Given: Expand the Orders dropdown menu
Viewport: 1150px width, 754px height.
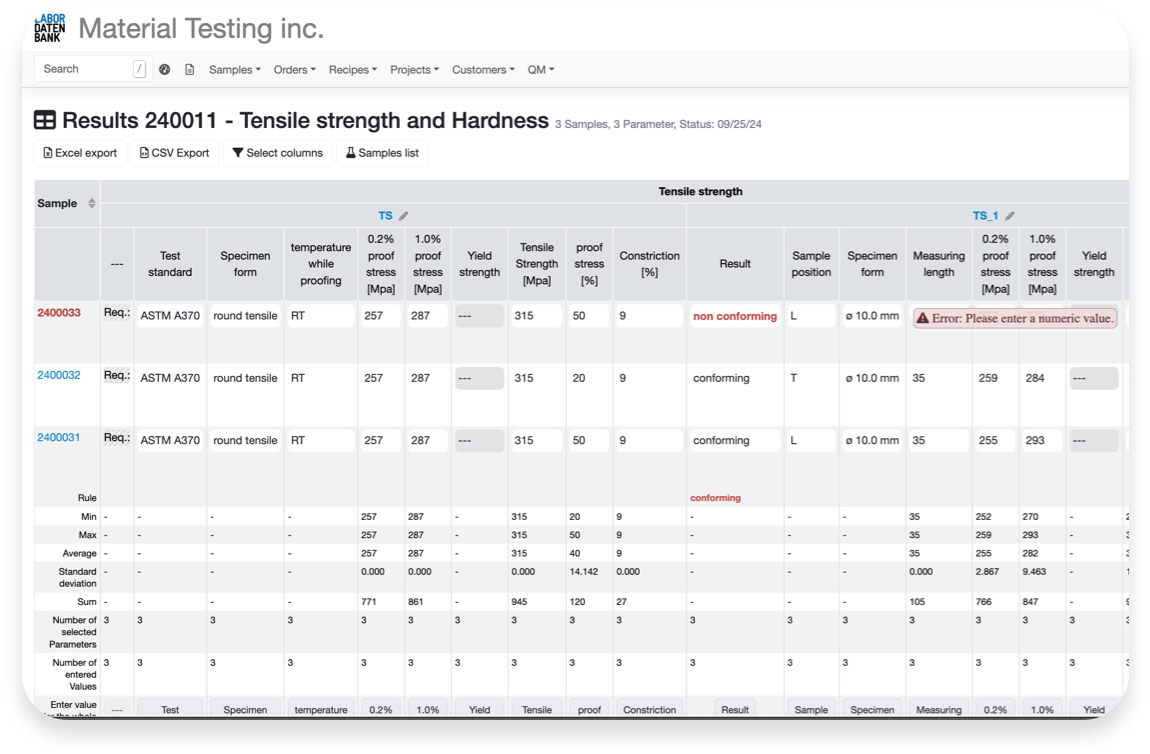Looking at the screenshot, I should click(x=294, y=70).
